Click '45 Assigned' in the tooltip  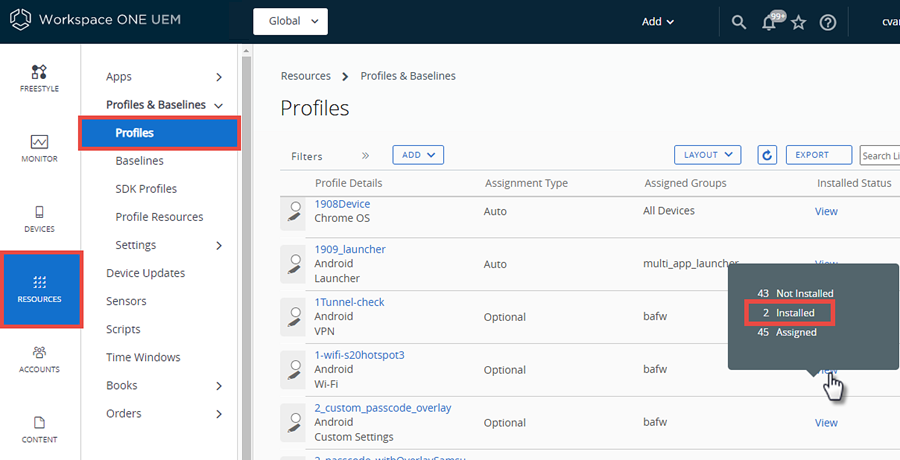click(787, 333)
